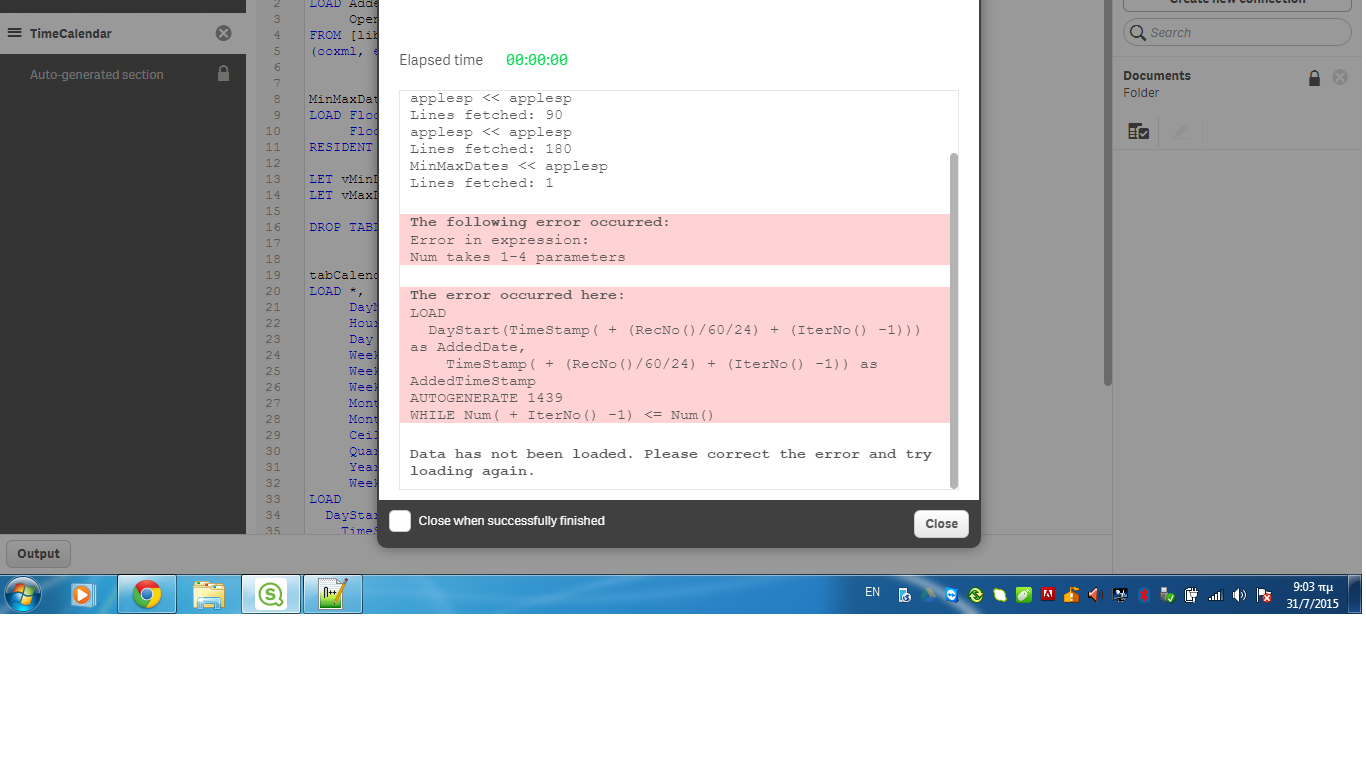Open Windows Explorer from taskbar
1366x768 pixels.
point(209,594)
